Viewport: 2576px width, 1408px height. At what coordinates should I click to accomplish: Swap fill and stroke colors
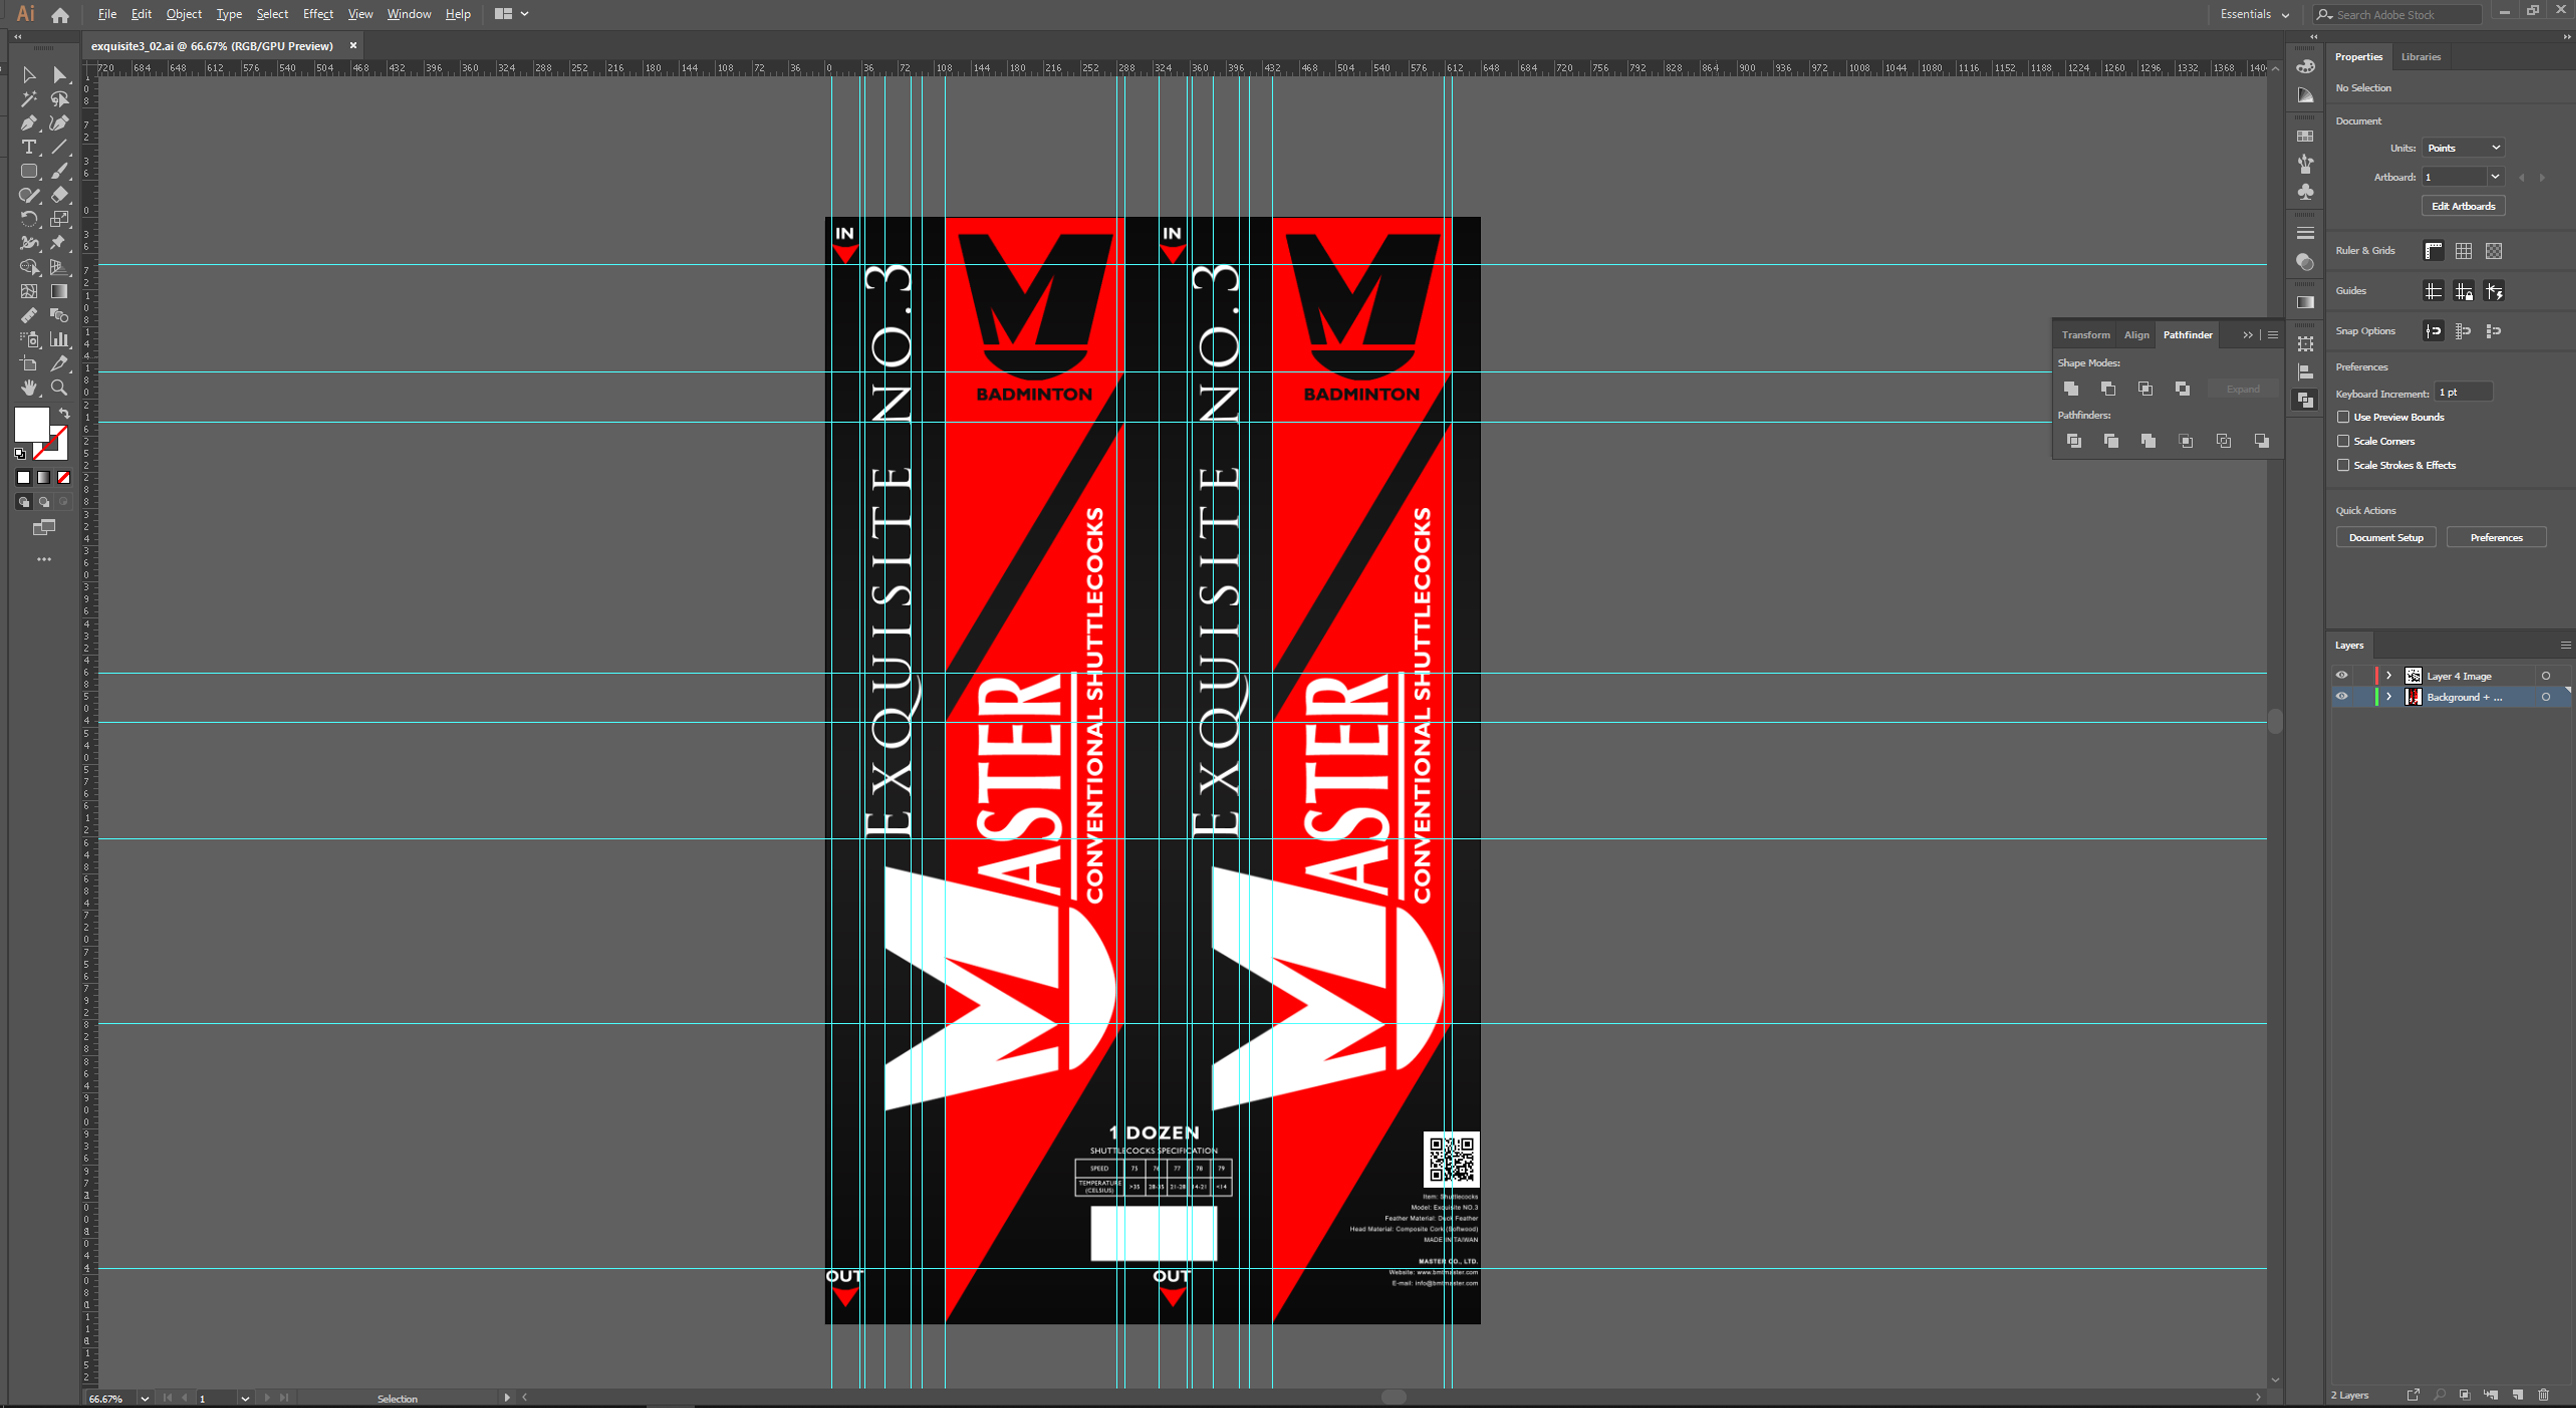point(64,413)
